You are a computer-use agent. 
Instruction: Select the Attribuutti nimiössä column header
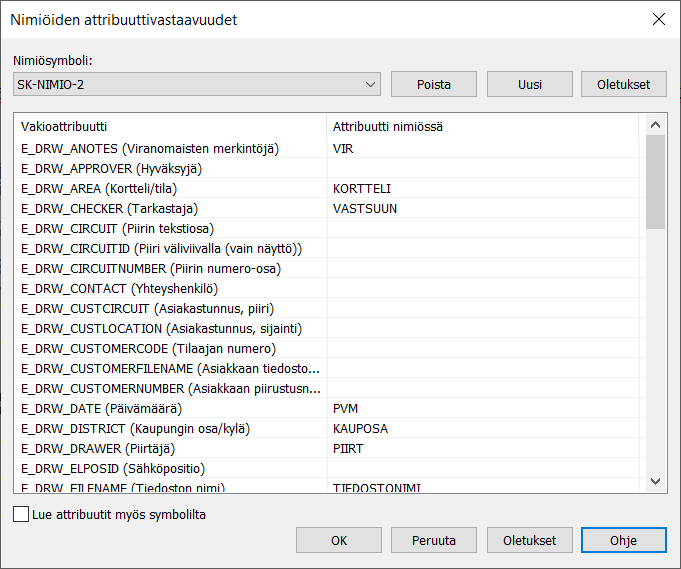coord(480,127)
